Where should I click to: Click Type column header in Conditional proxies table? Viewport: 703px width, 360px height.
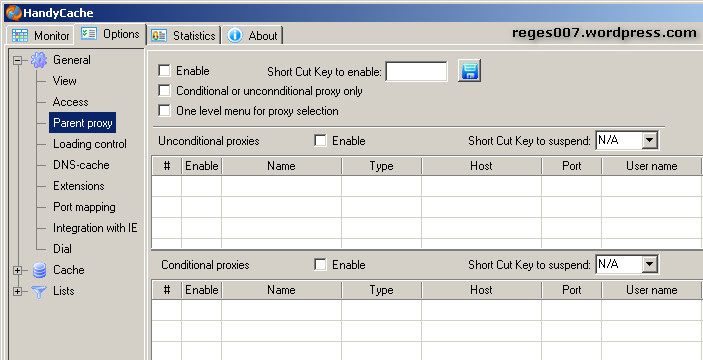click(382, 290)
